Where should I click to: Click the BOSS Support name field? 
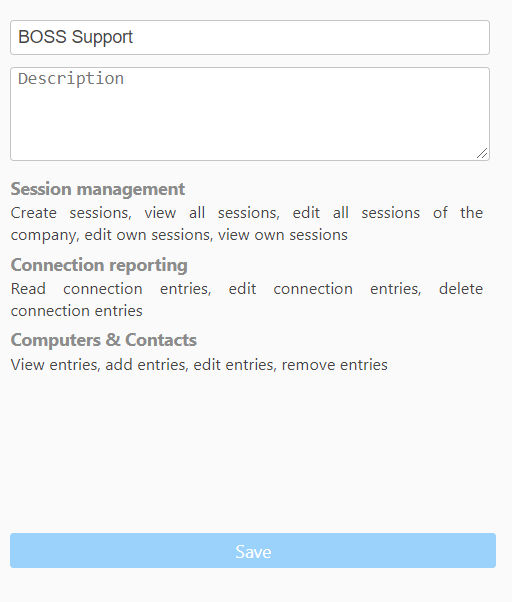250,37
